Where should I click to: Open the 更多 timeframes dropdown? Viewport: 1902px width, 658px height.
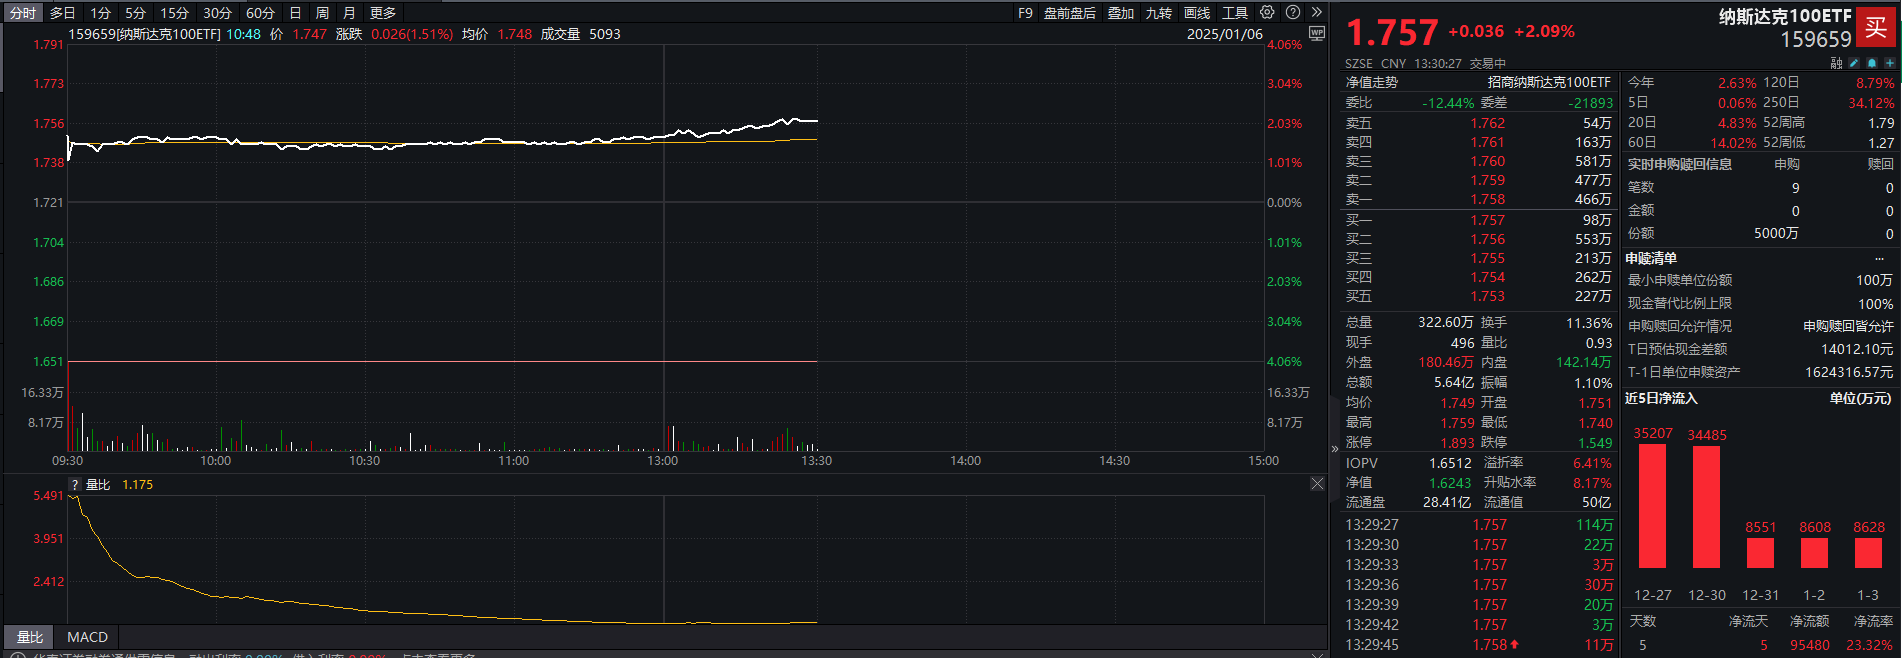[383, 13]
